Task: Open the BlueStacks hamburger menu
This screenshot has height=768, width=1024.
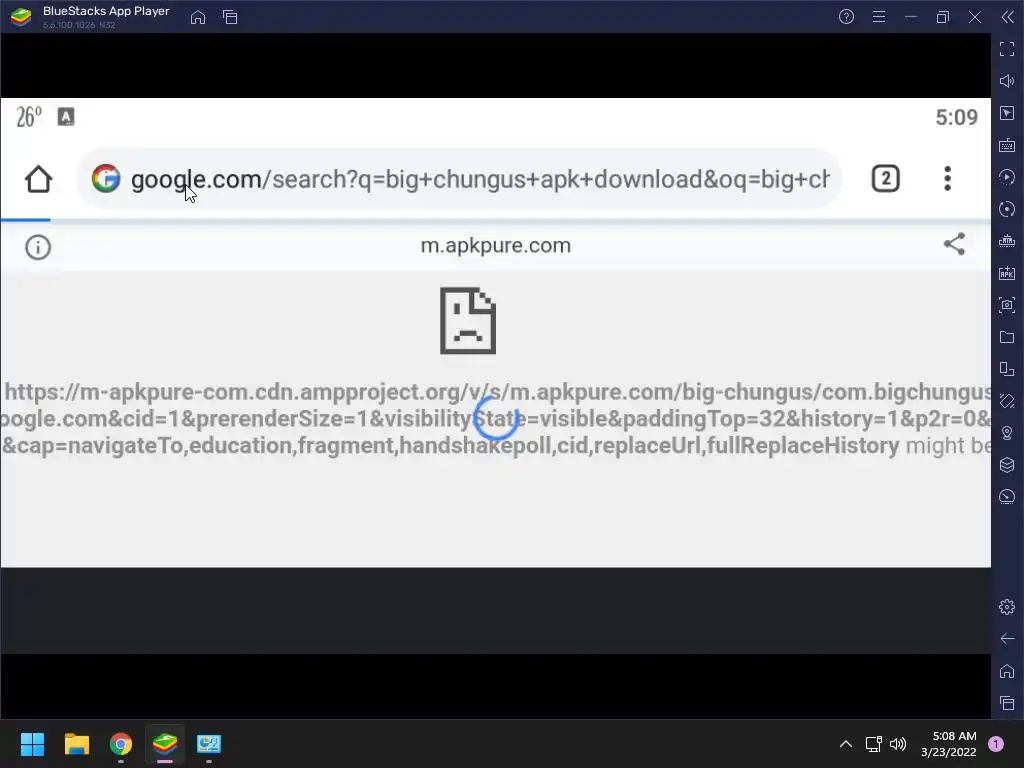Action: click(879, 17)
